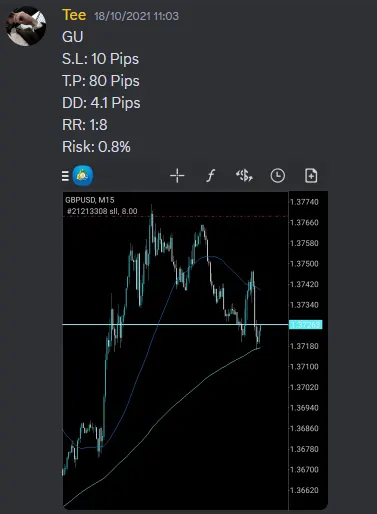The width and height of the screenshot is (377, 514).
Task: Click the message timestamp 18/10/2021 11:03
Action: 136,16
